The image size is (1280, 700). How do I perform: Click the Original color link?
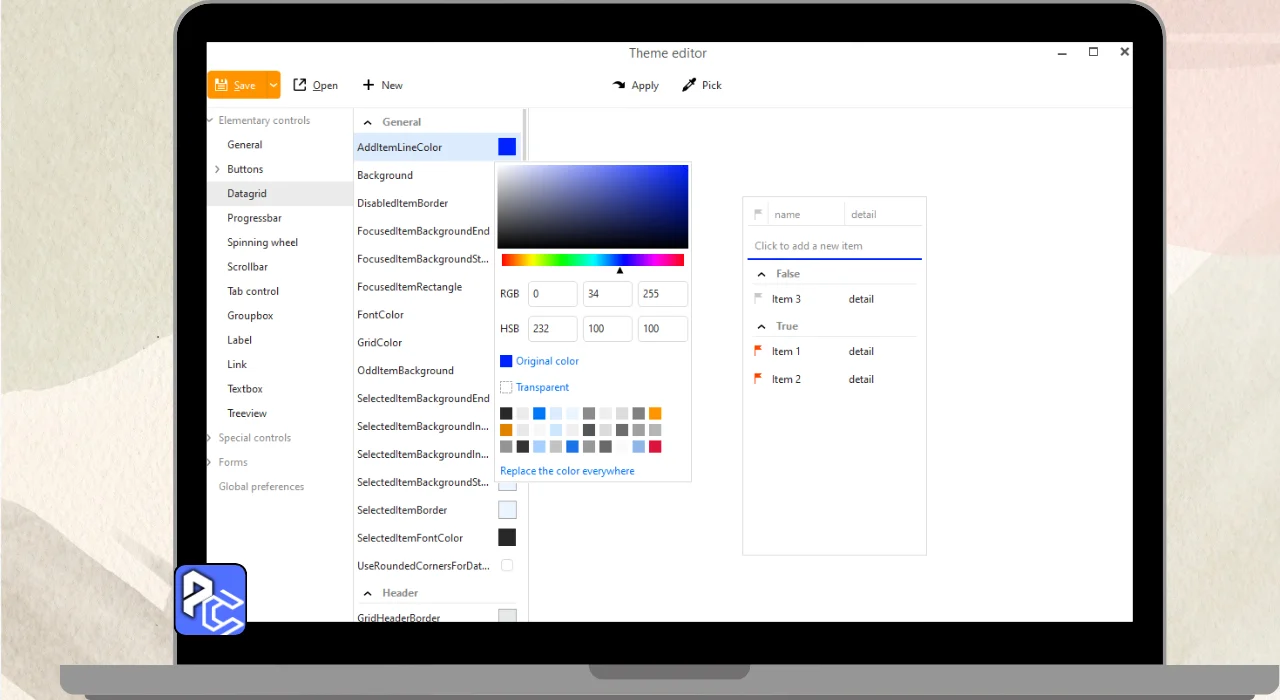[x=547, y=361]
